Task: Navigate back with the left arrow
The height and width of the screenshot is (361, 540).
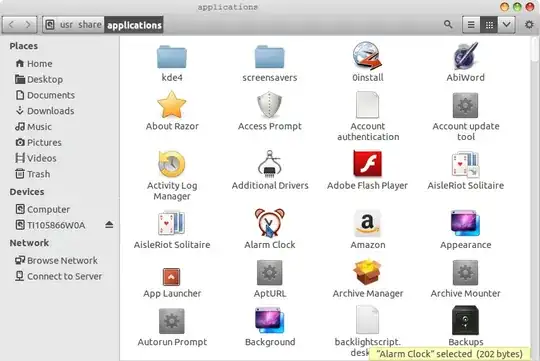Action: point(11,25)
